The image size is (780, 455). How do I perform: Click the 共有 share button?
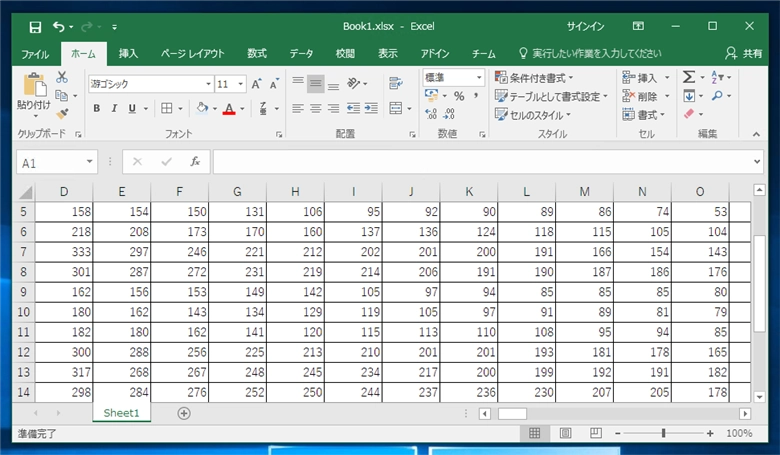tap(744, 54)
